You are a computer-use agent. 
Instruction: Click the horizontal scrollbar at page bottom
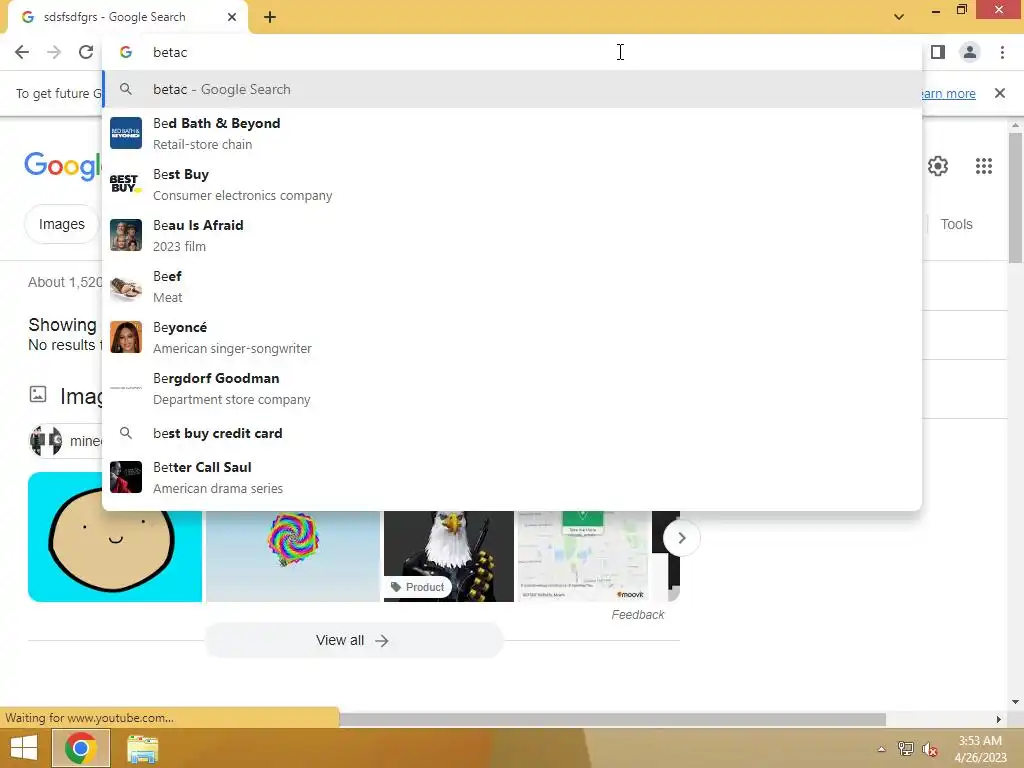click(x=612, y=719)
